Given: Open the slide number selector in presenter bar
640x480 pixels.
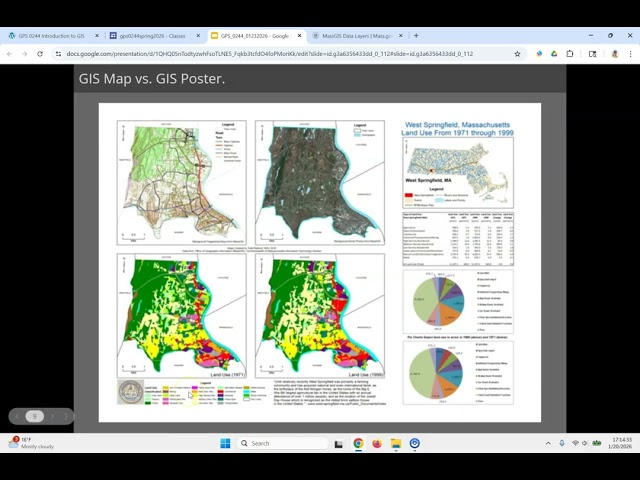Looking at the screenshot, I should [34, 416].
